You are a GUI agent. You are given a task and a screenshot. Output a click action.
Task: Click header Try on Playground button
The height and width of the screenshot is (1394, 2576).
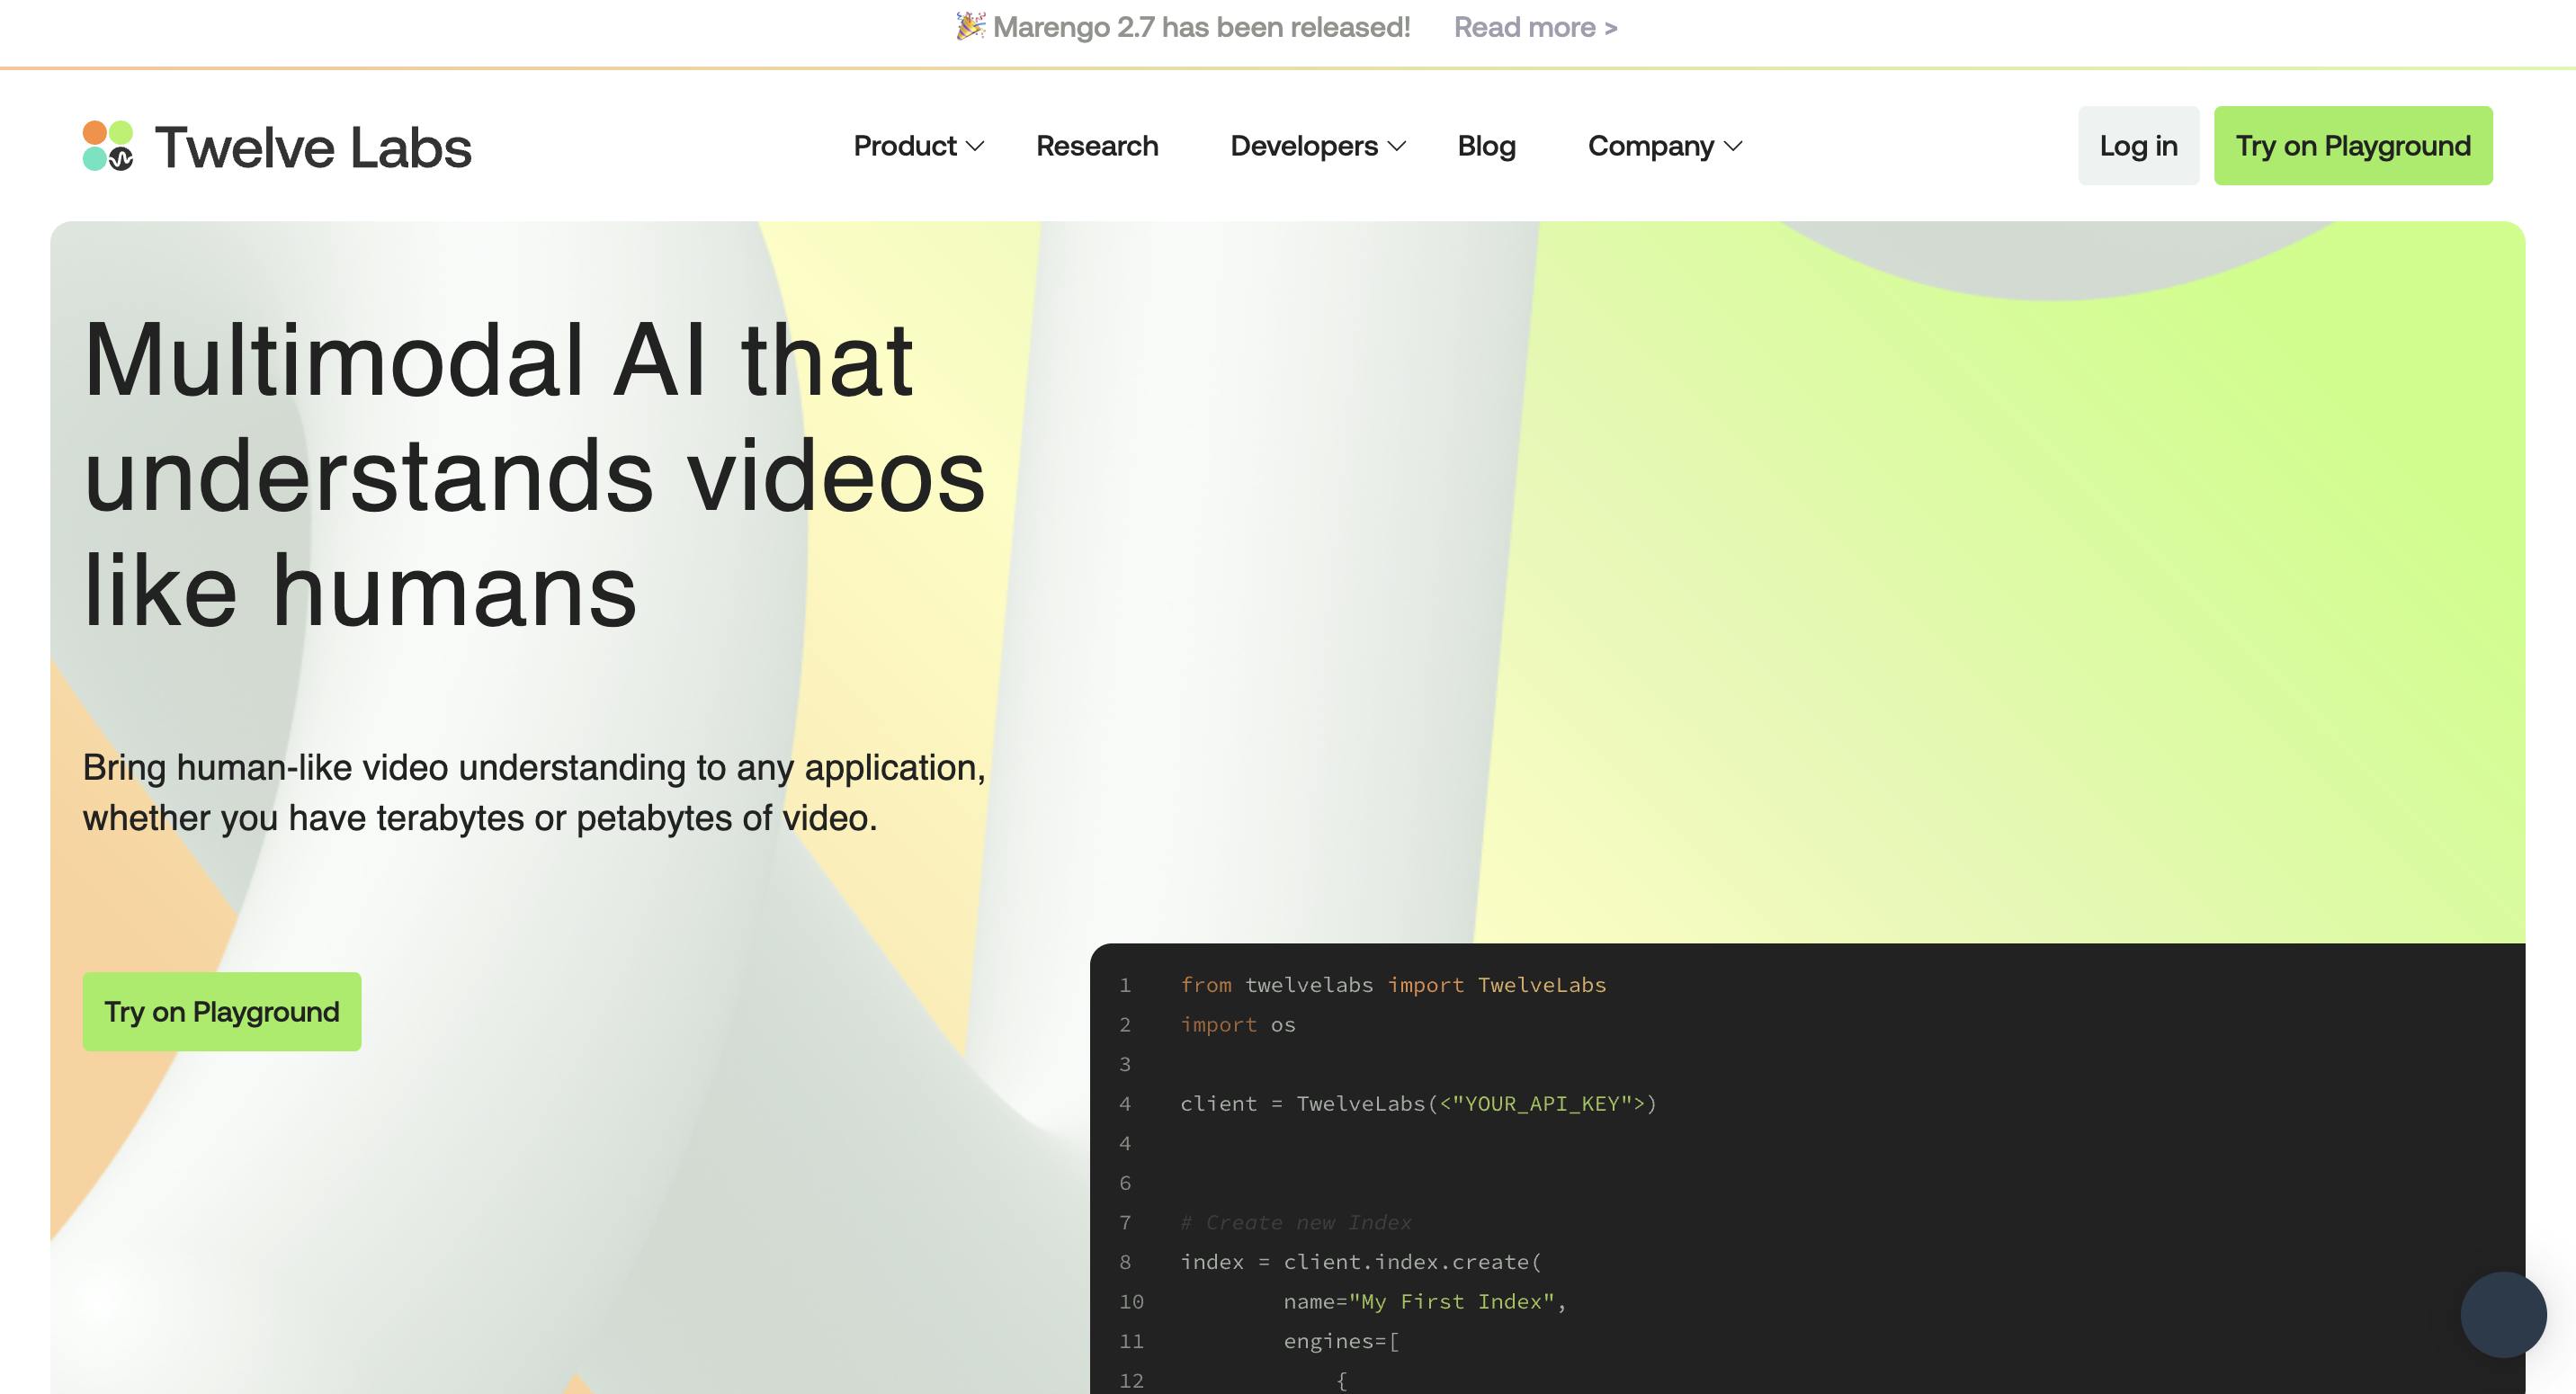[2352, 146]
